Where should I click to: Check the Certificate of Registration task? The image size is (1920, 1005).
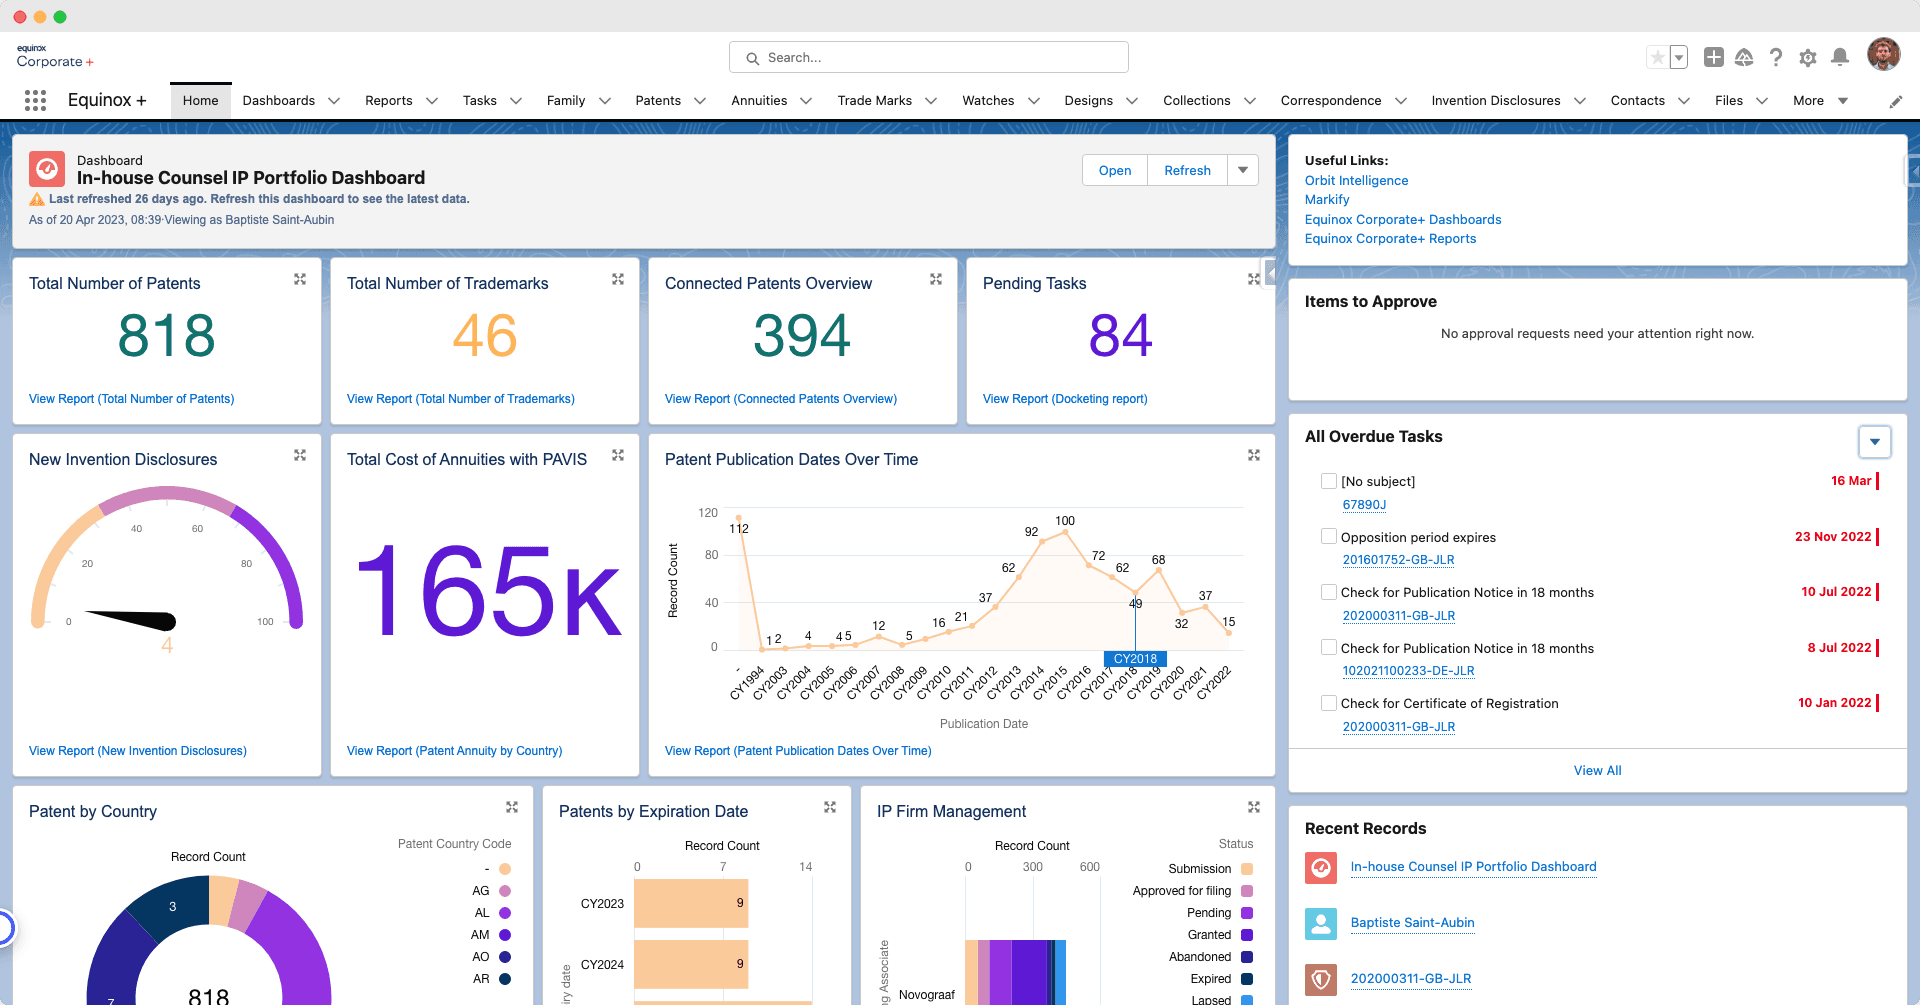[1329, 703]
